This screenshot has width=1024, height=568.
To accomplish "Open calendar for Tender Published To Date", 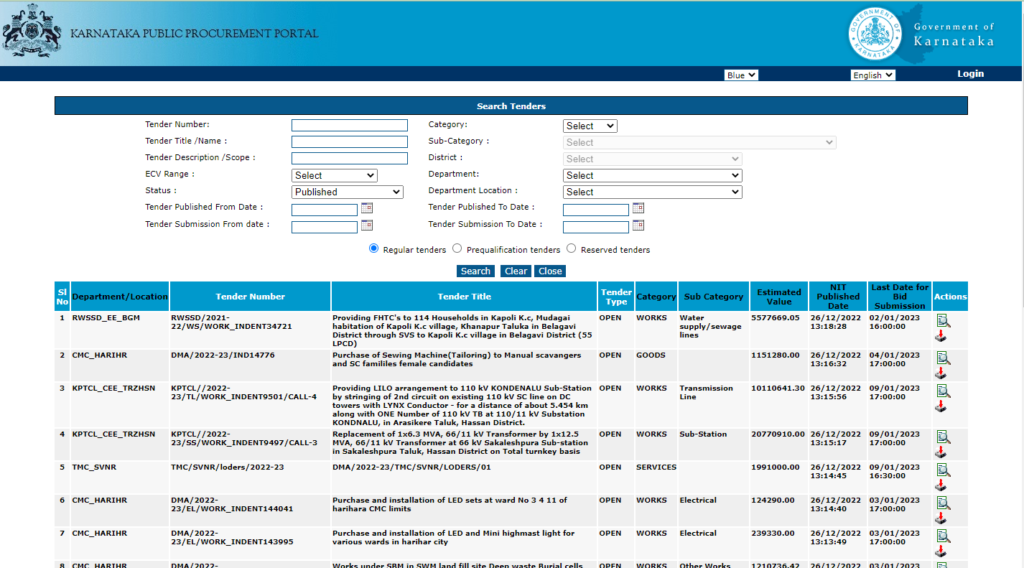I will point(638,209).
